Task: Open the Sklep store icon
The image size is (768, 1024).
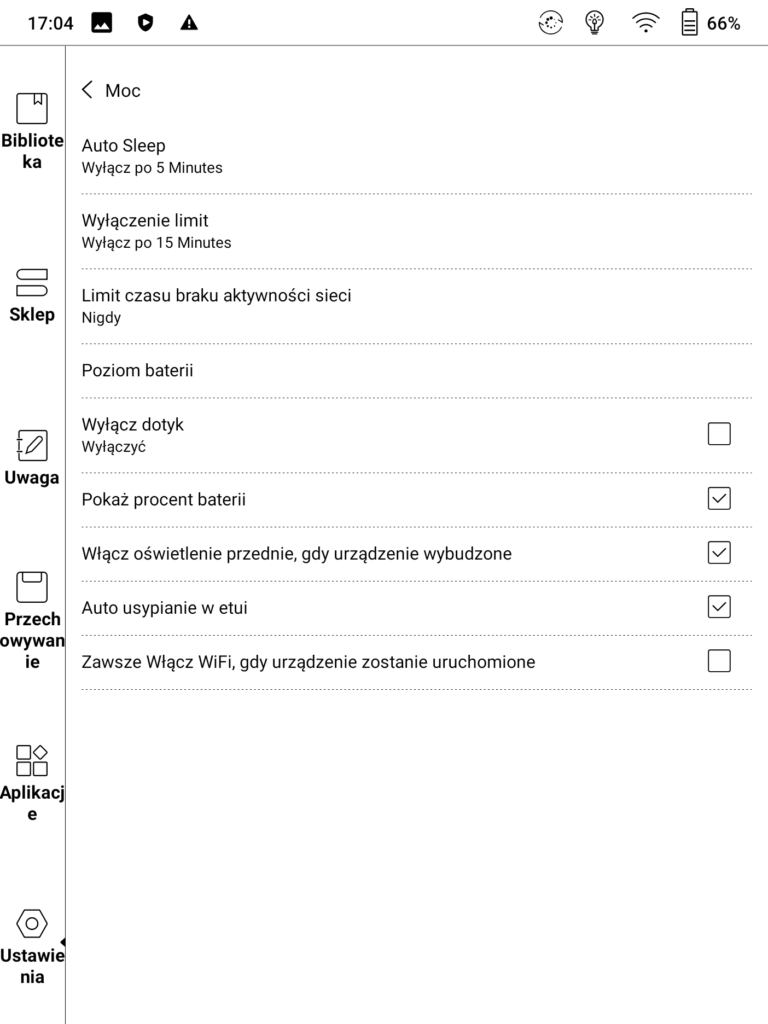Action: tap(32, 283)
